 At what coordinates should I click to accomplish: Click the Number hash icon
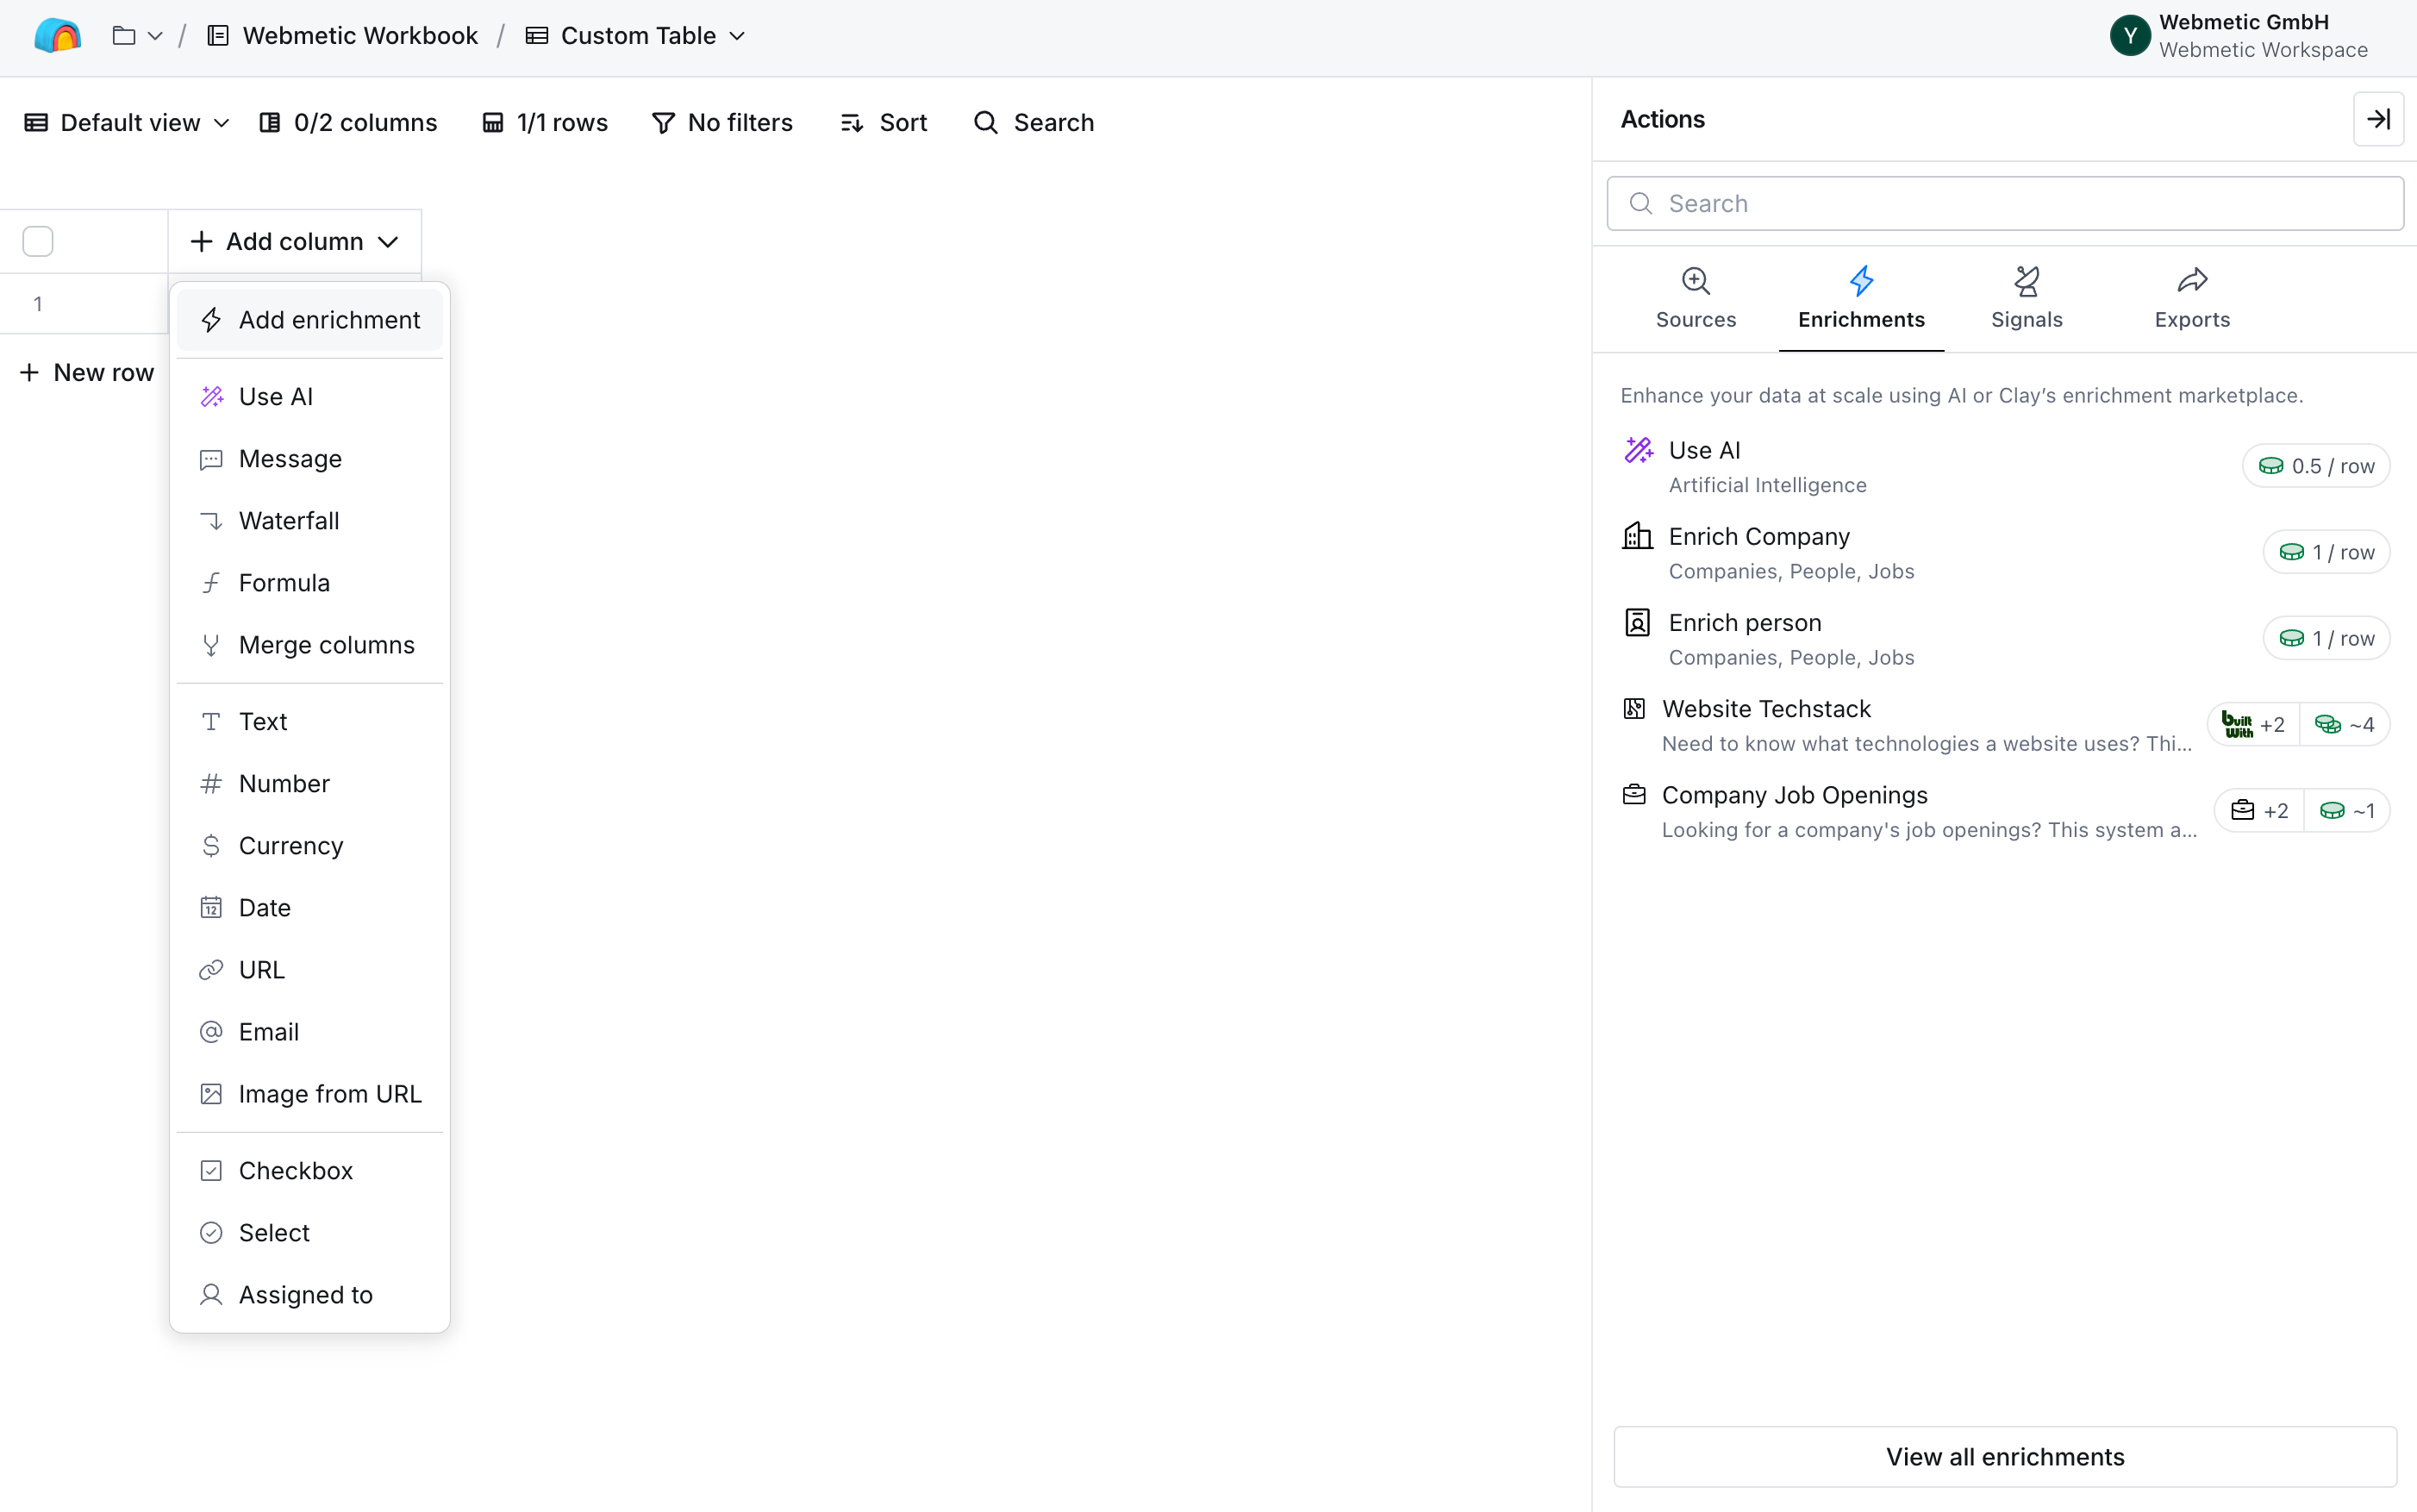tap(211, 784)
